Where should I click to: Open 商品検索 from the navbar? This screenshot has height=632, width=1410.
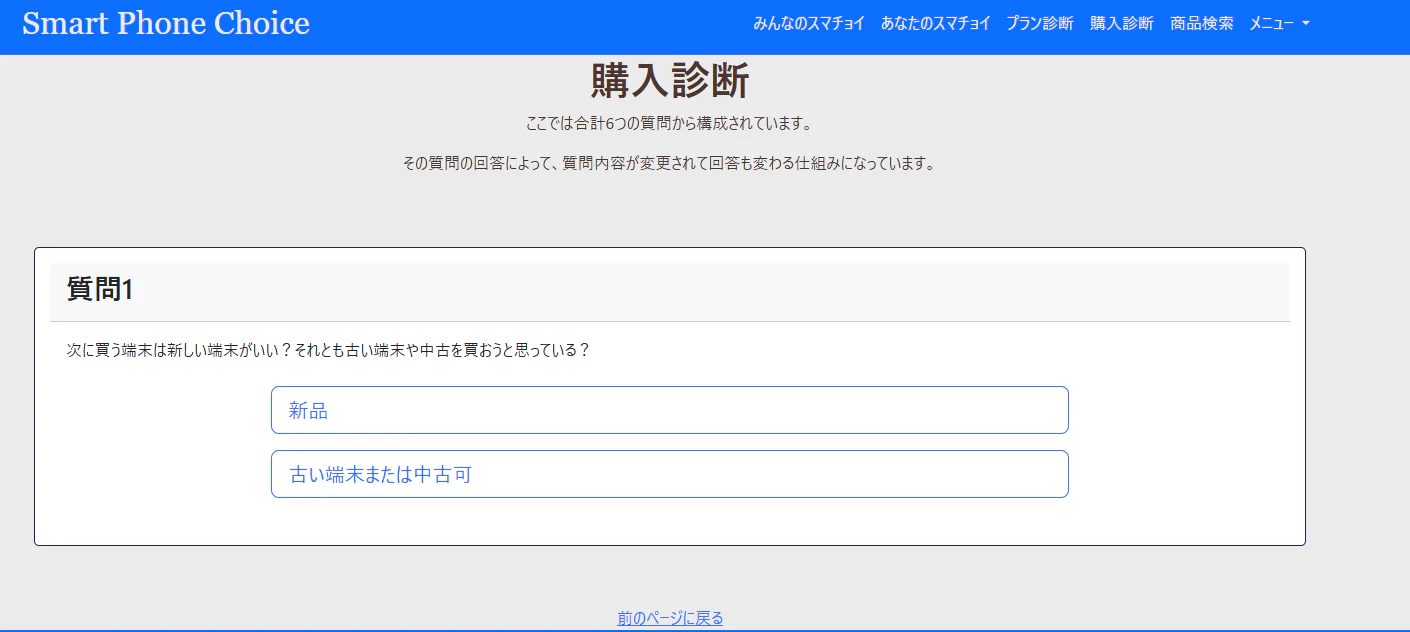1202,23
